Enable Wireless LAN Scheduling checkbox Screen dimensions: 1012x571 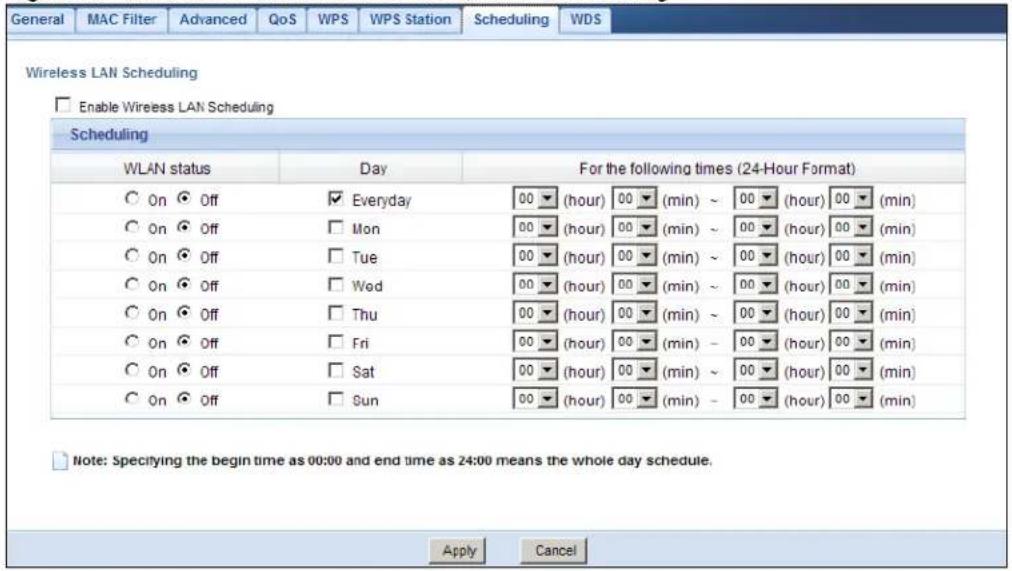click(63, 105)
